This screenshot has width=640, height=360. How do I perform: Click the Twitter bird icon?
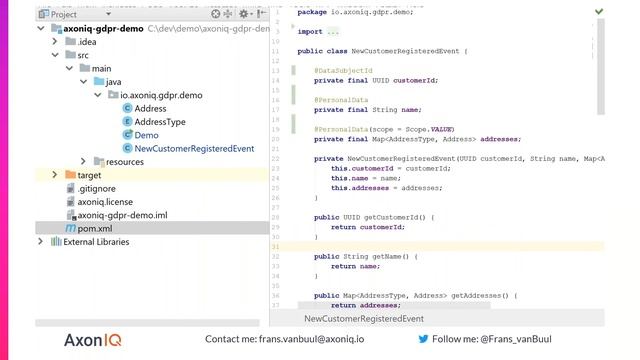[x=423, y=339]
